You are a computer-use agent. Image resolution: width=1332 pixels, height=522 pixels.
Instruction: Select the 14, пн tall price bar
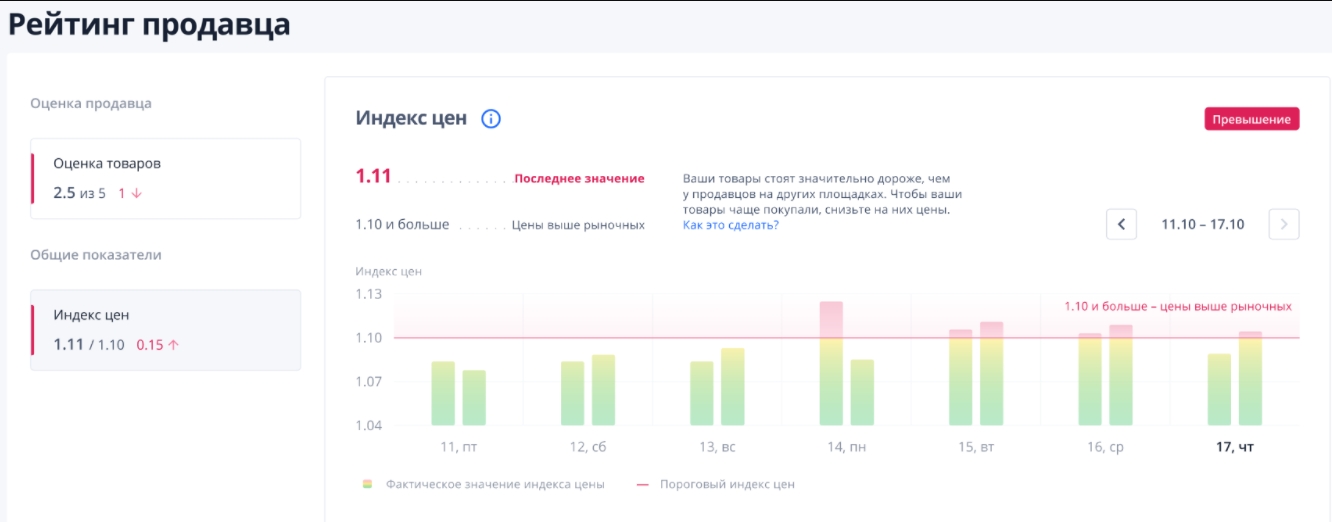click(x=831, y=363)
